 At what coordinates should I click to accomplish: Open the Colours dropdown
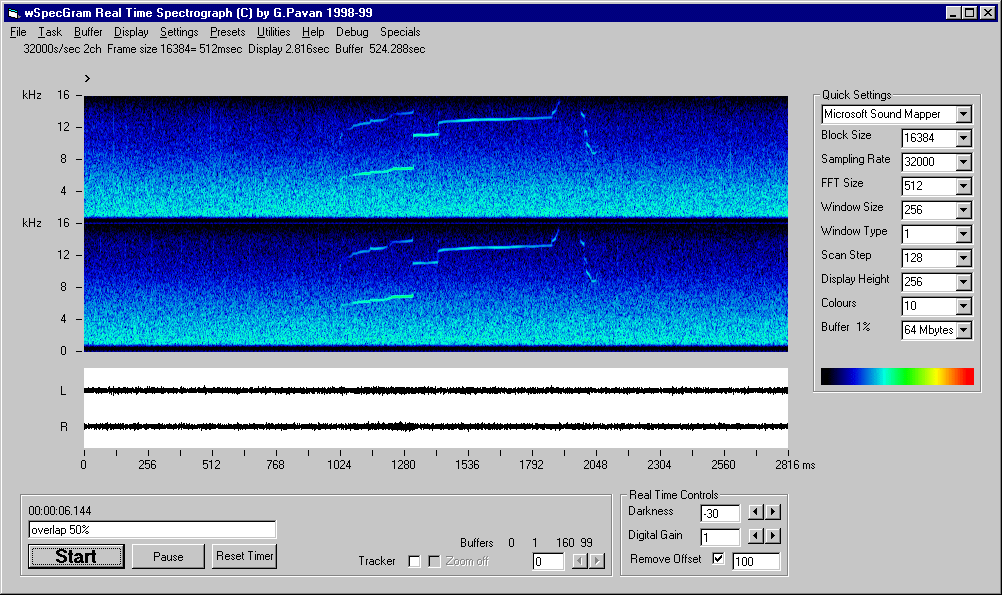[x=964, y=306]
